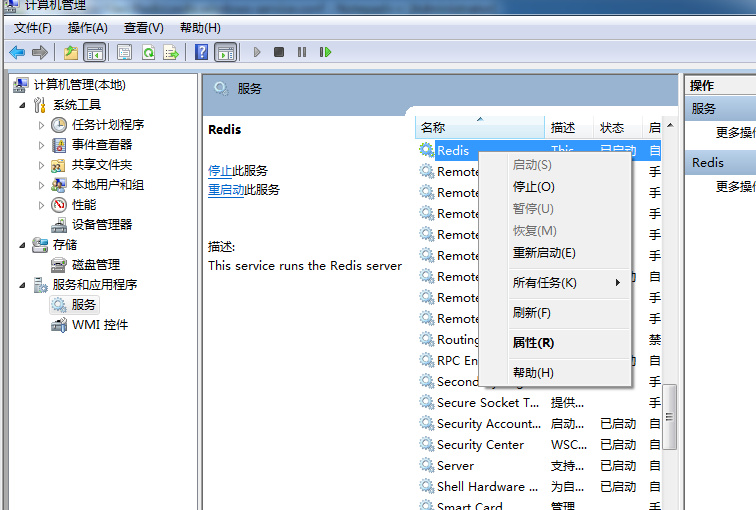This screenshot has height=510, width=756.
Task: Sort services by 状态 column header
Action: pos(618,128)
